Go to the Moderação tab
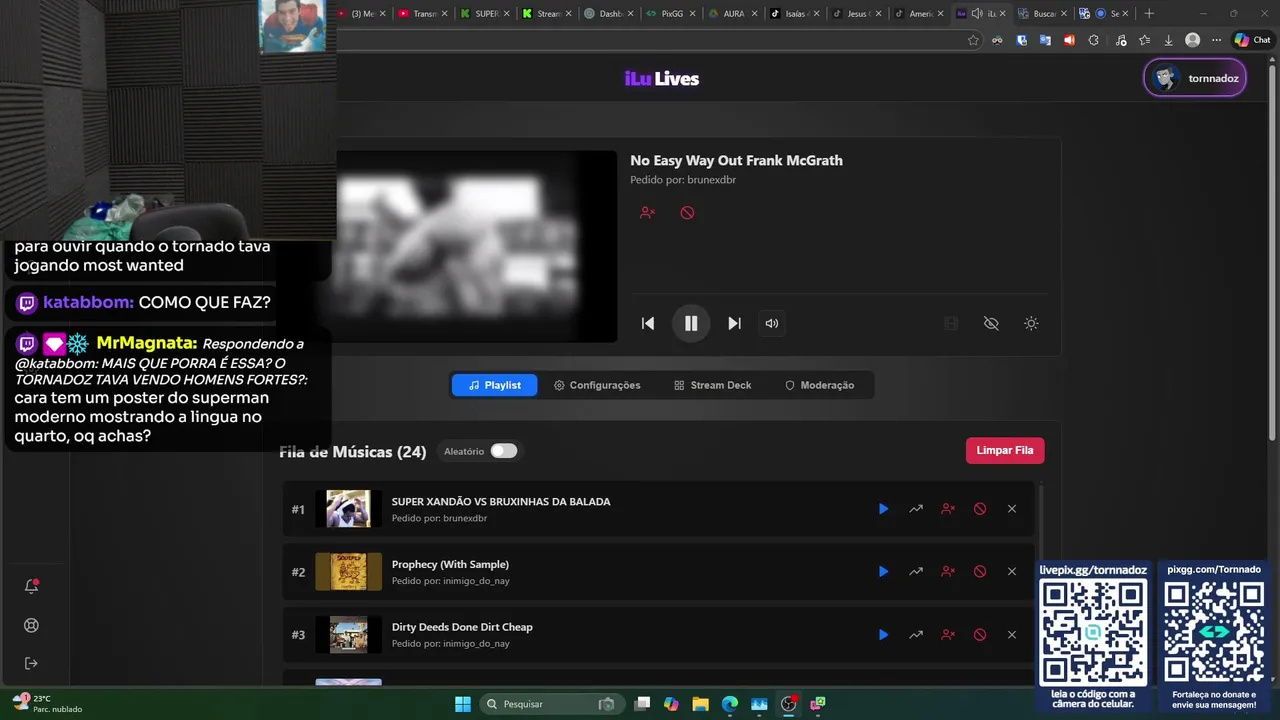 (819, 385)
